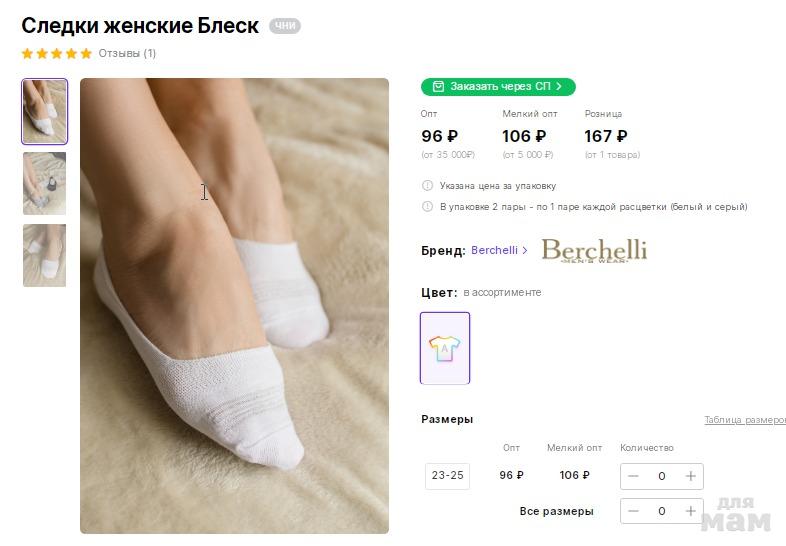Click the info icon next to package price

click(x=428, y=186)
